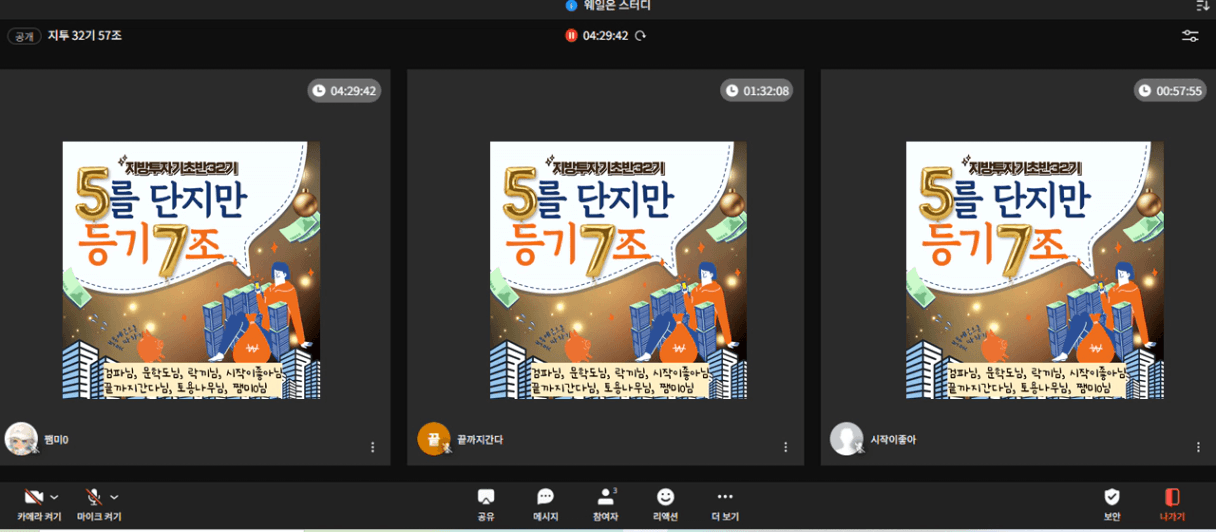Viewport: 1216px width, 532px height.
Task: Show the participants (참여자) list
Action: click(x=606, y=503)
